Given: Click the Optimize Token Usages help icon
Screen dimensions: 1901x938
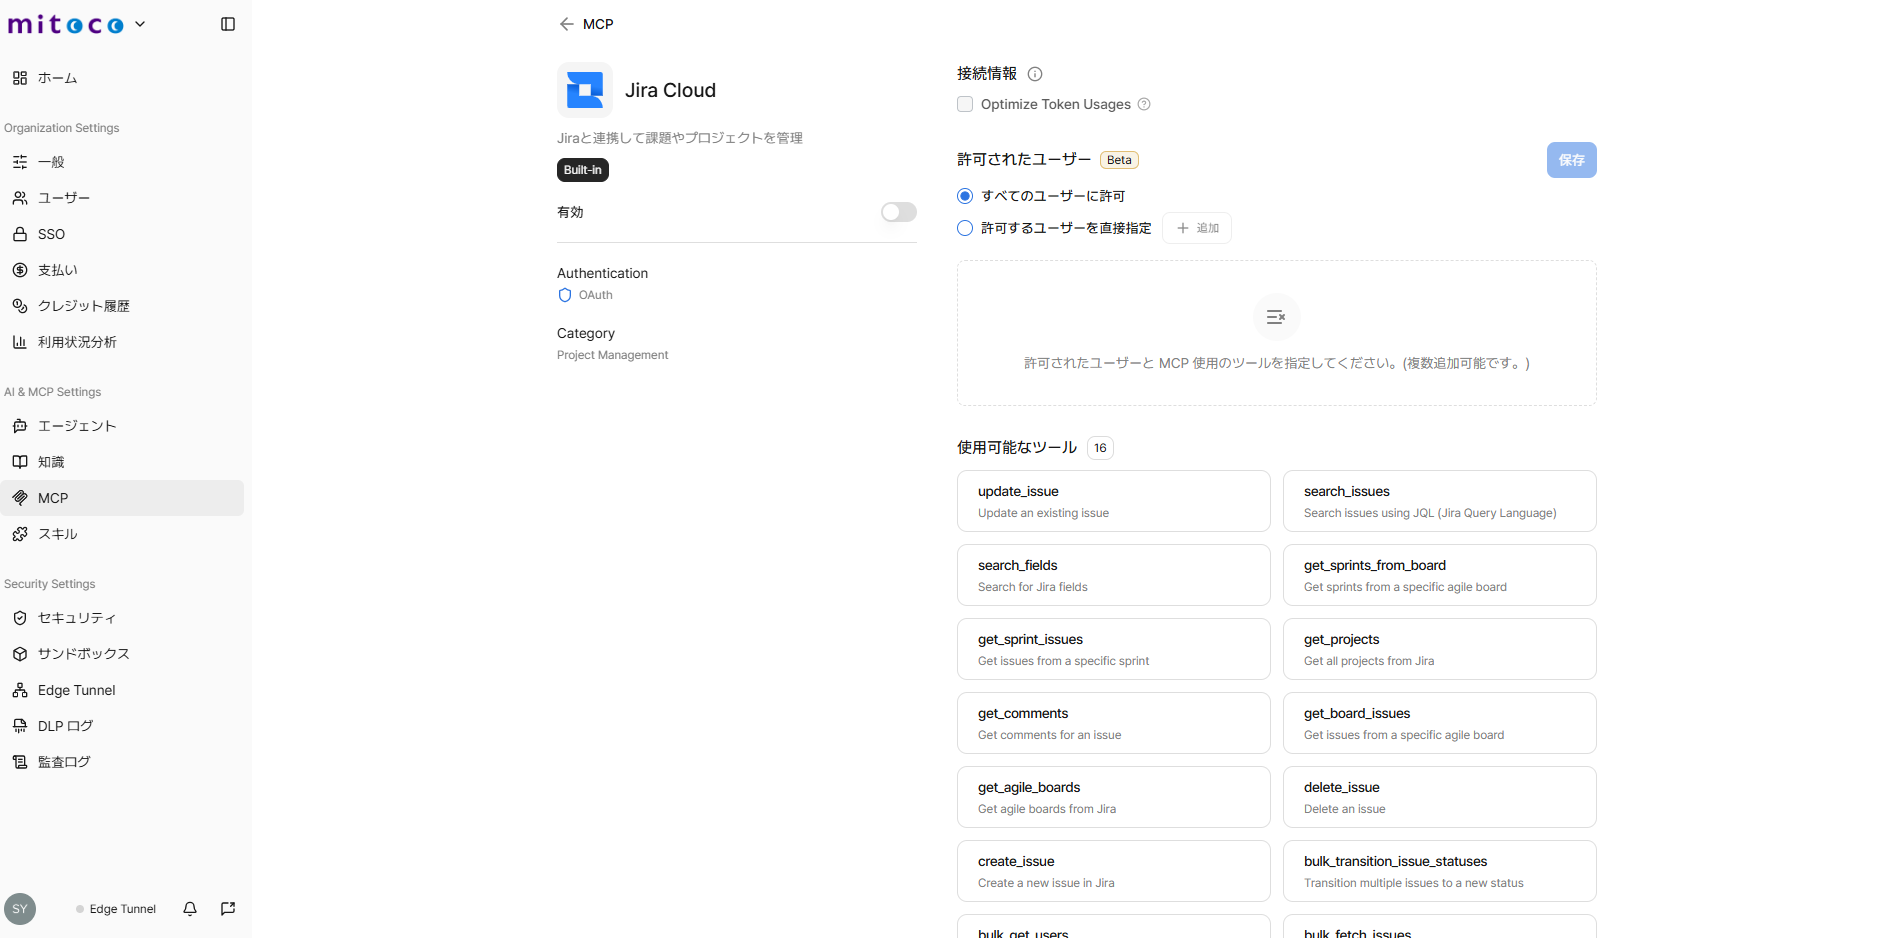Looking at the screenshot, I should point(1144,104).
